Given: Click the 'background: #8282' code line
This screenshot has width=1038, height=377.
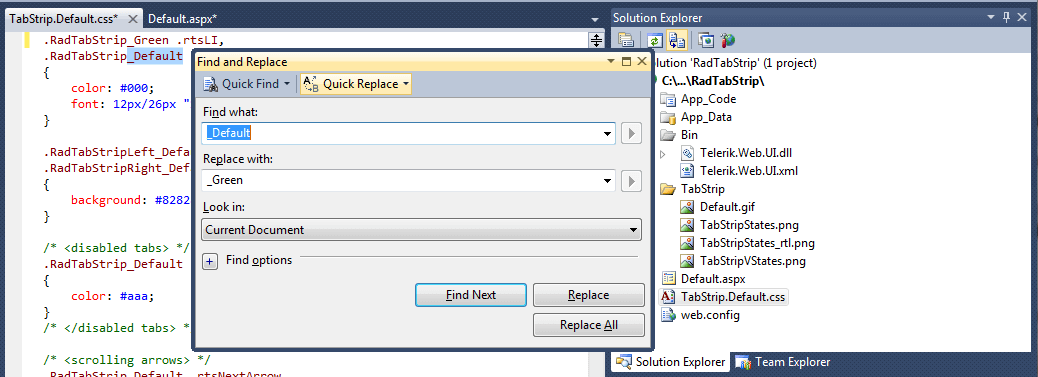Looking at the screenshot, I should click(131, 201).
